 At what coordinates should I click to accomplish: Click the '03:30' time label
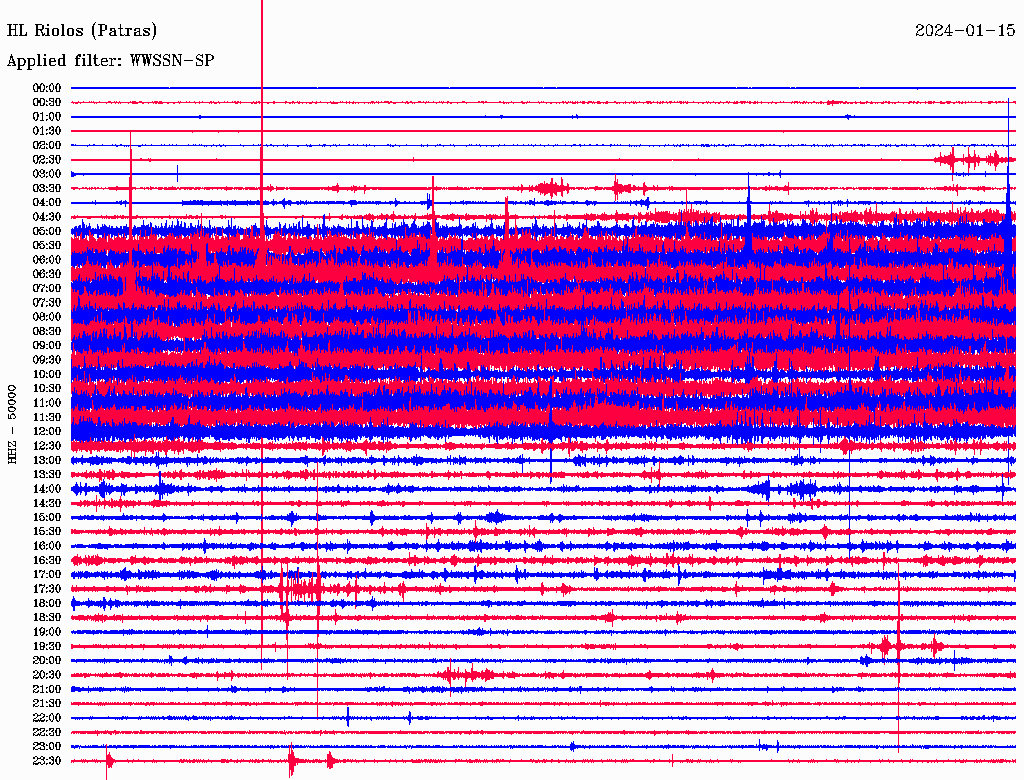[x=47, y=189]
